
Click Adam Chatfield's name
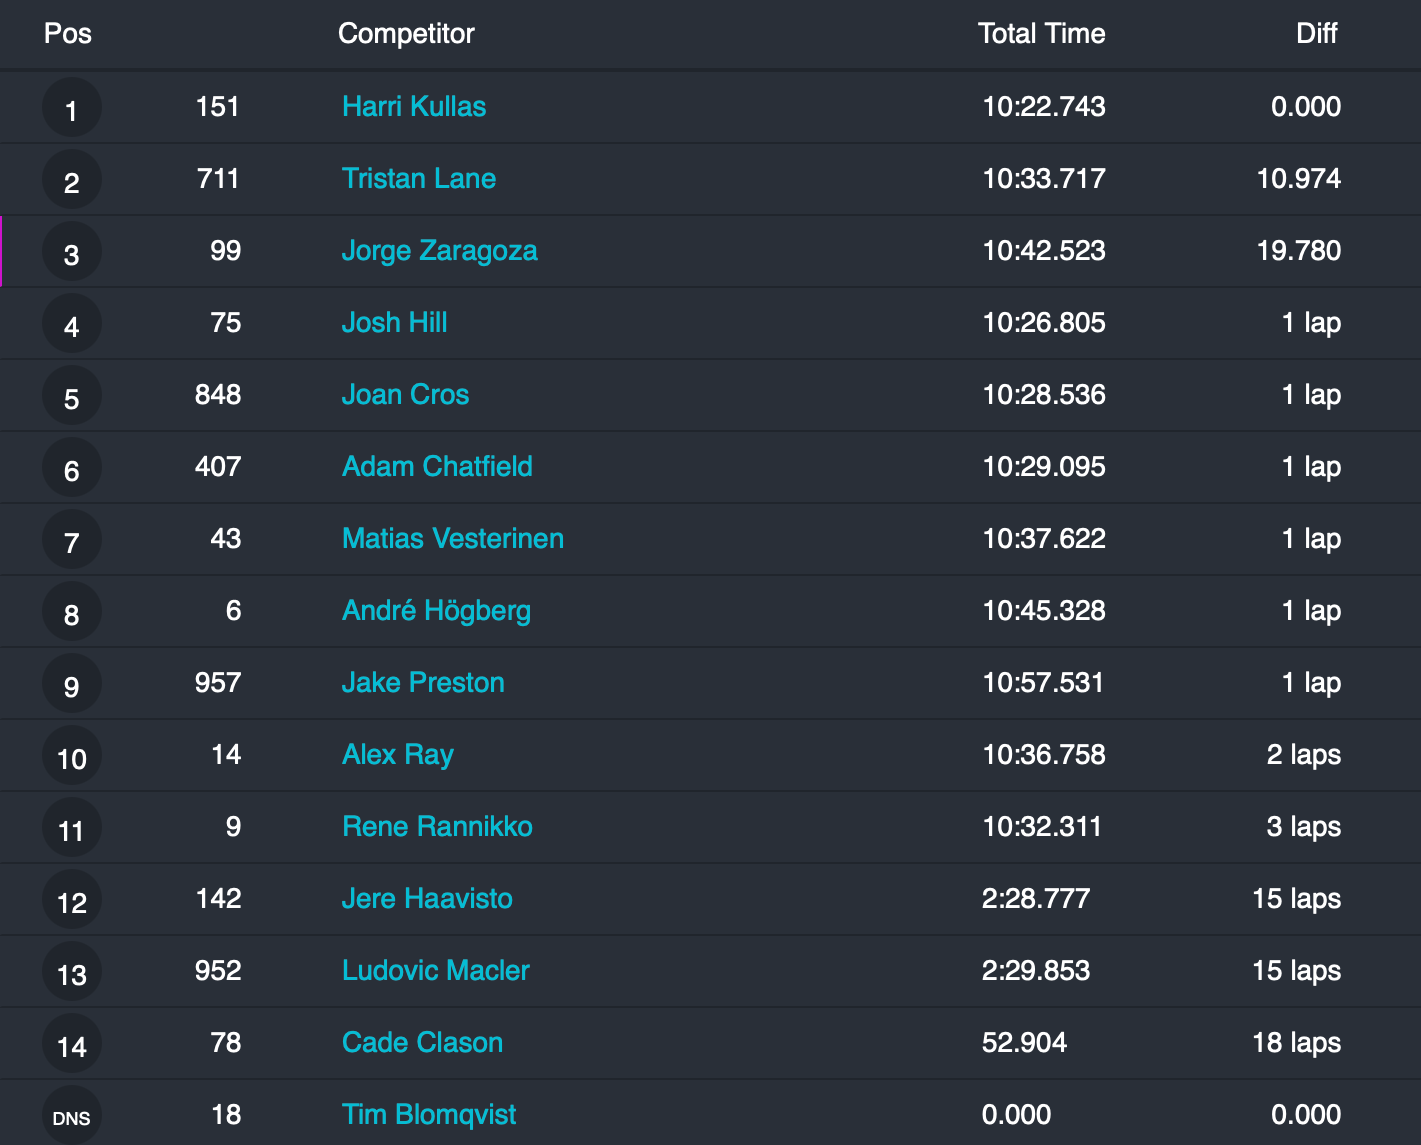437,467
